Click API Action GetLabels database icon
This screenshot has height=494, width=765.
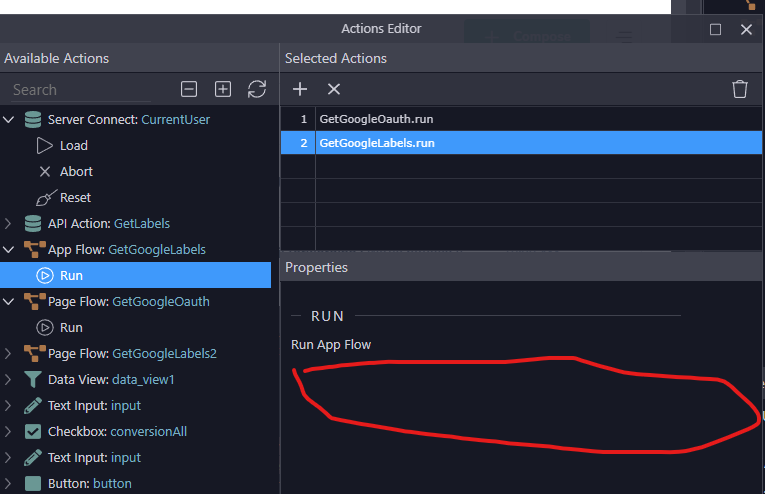pyautogui.click(x=33, y=223)
